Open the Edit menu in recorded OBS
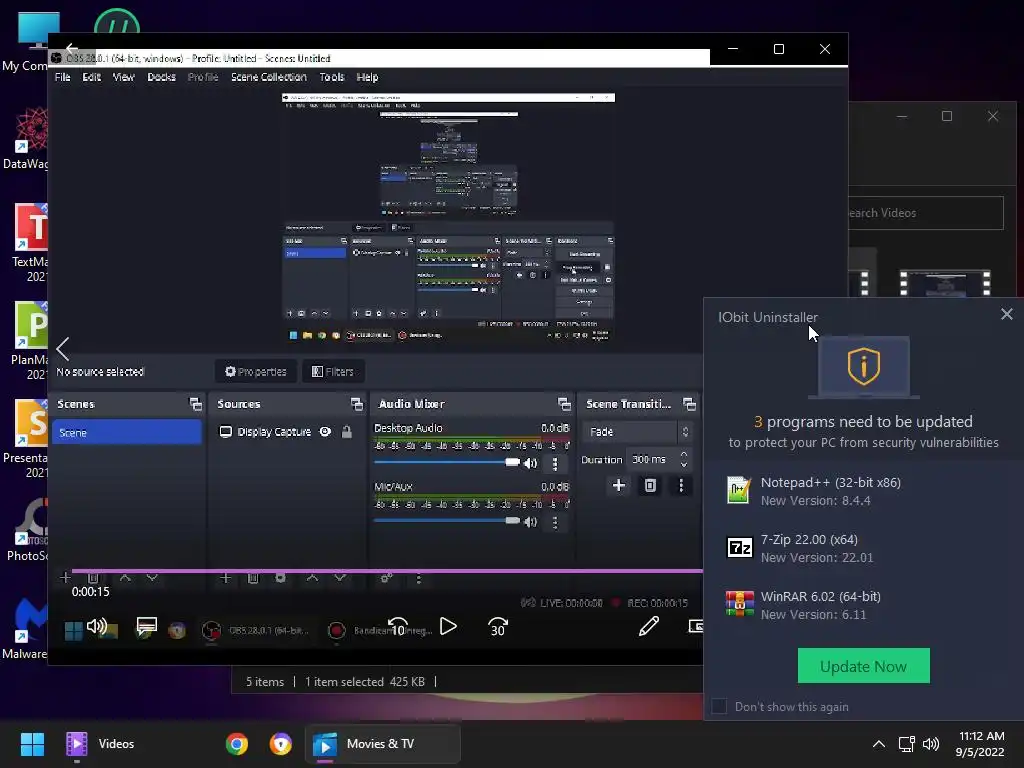The width and height of the screenshot is (1024, 768). point(91,77)
